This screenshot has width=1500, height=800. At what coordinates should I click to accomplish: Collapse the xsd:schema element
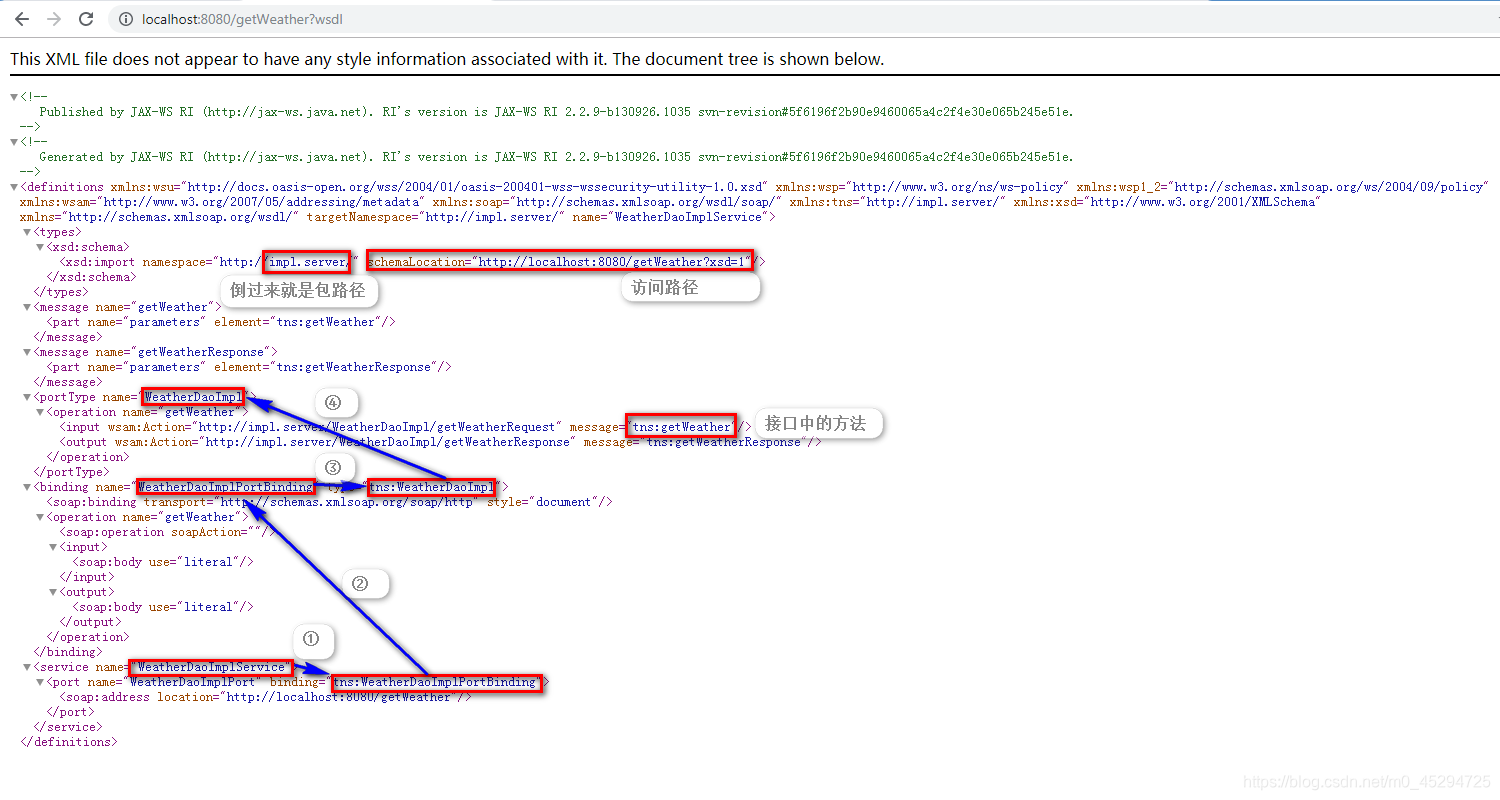coord(40,247)
